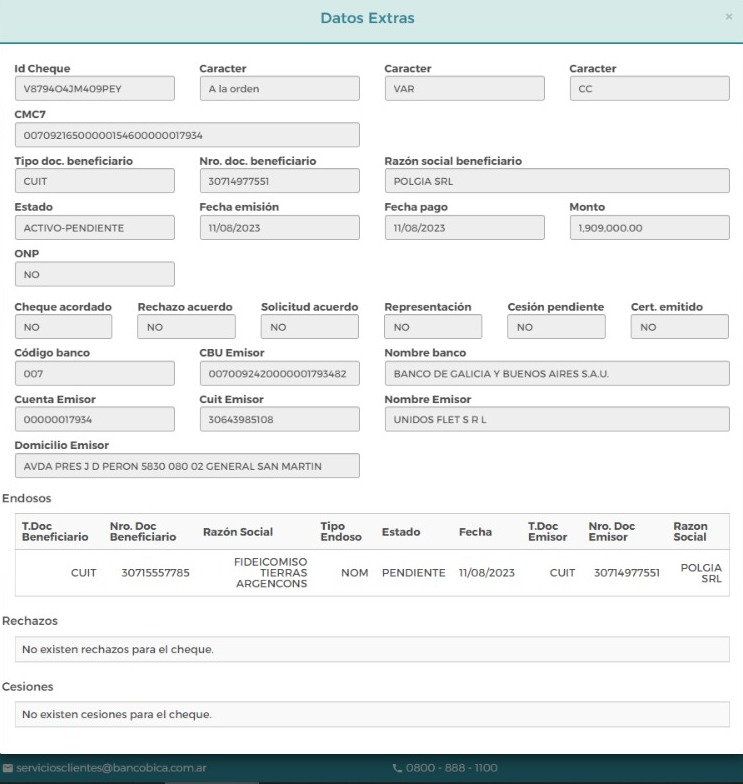Select the Cuit Emisor field
Screen dimensions: 743x784
click(x=280, y=419)
